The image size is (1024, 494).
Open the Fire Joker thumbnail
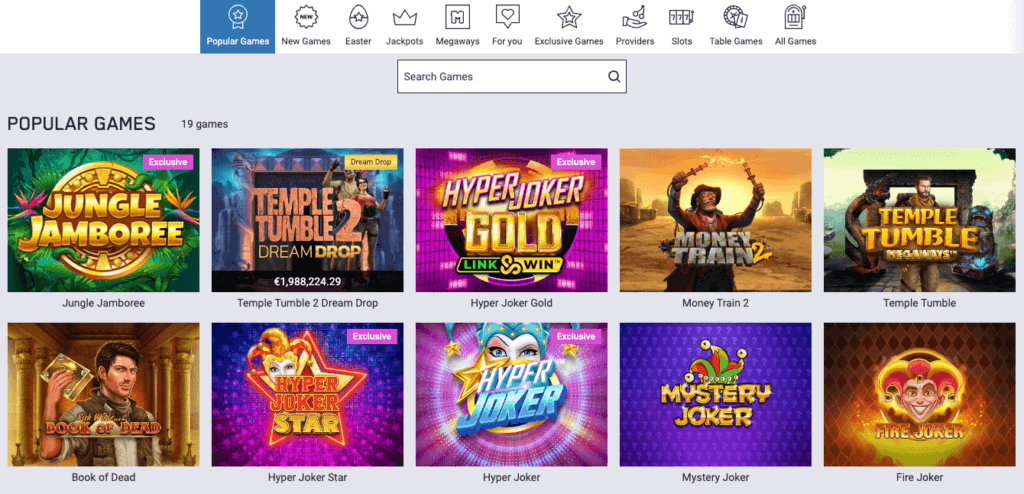920,395
